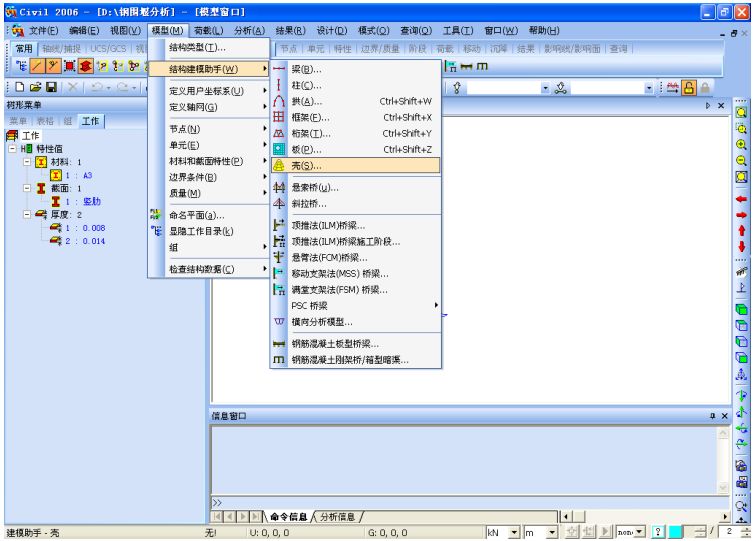The image size is (756, 541).
Task: Select the 常用 toolbar tab
Action: 24,49
